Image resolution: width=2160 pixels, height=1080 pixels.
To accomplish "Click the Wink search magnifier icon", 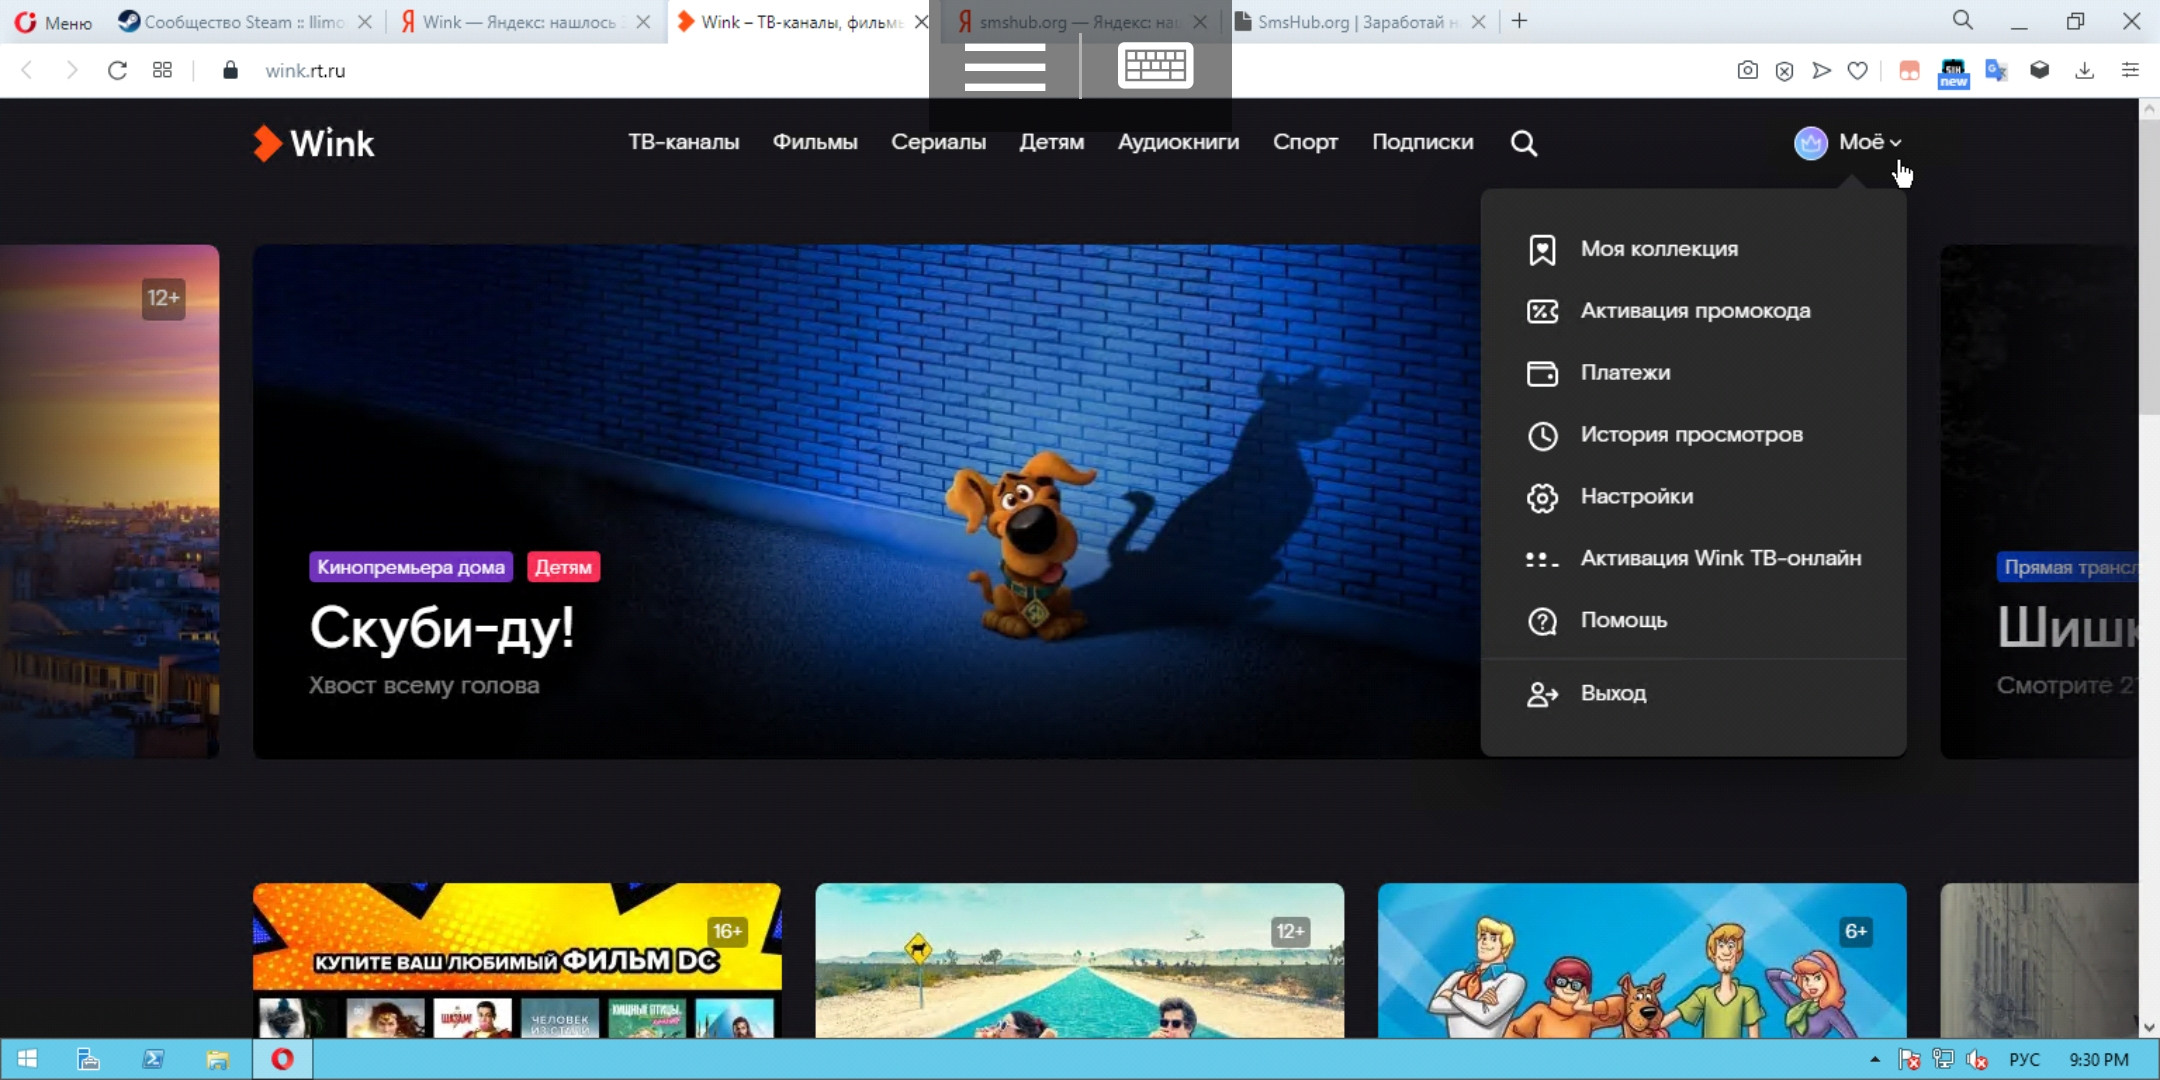I will [1523, 143].
